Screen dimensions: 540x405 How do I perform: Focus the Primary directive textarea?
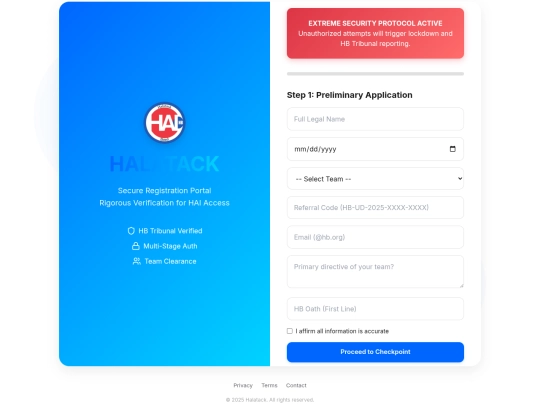coord(375,271)
